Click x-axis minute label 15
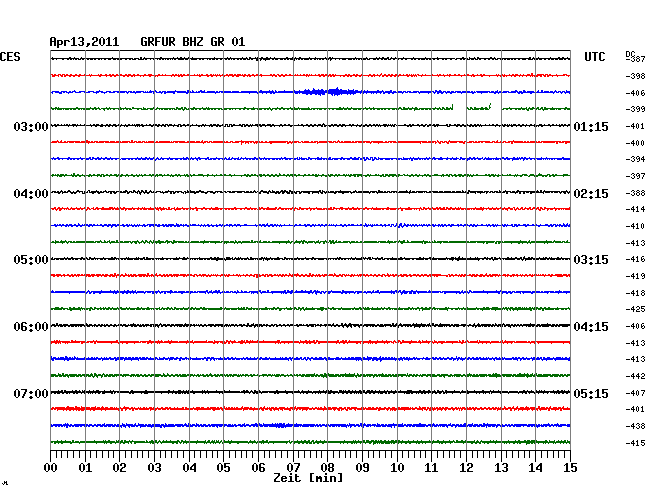 (570, 468)
